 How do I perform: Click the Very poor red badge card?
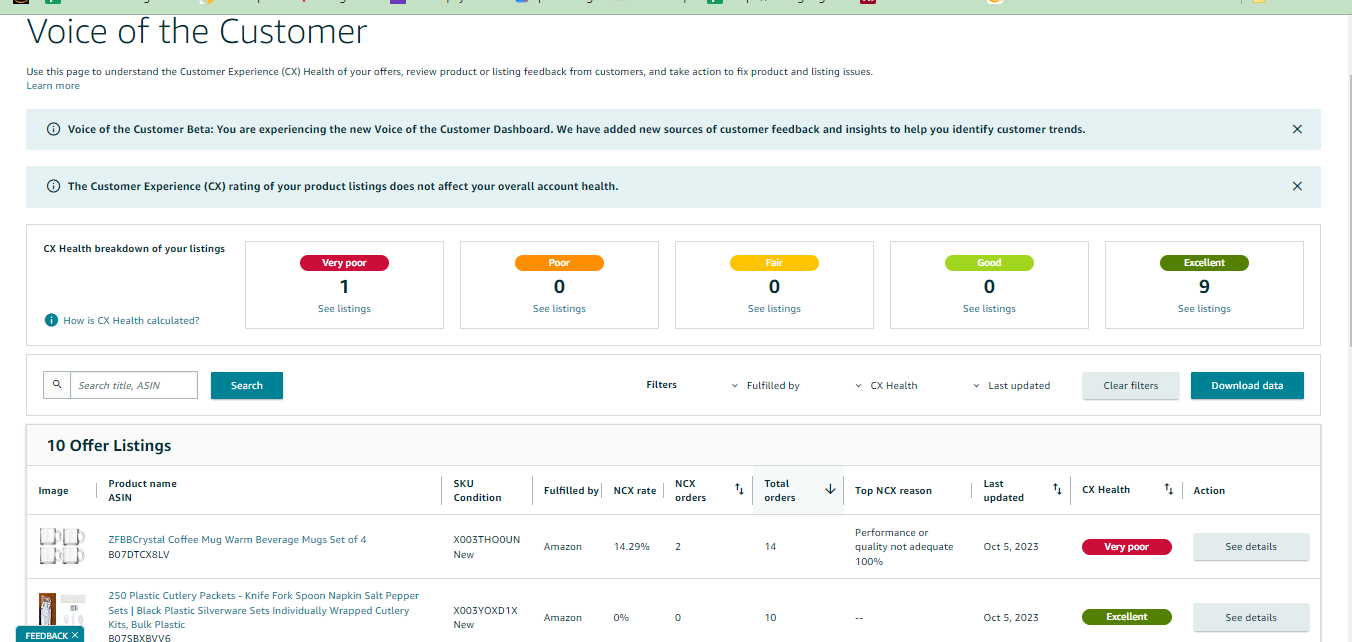(x=344, y=263)
